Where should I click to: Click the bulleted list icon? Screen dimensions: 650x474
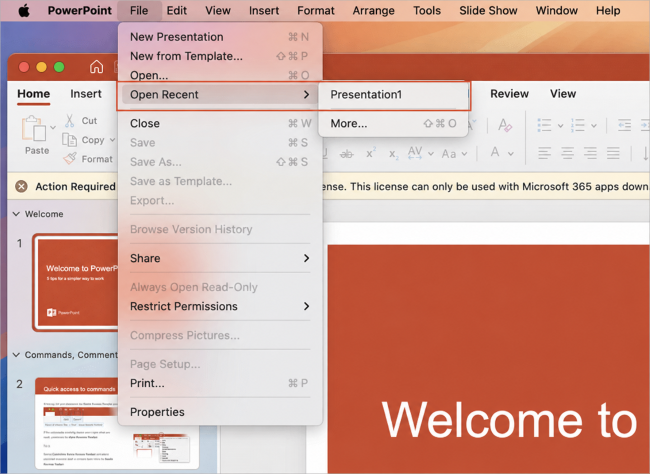pos(544,125)
